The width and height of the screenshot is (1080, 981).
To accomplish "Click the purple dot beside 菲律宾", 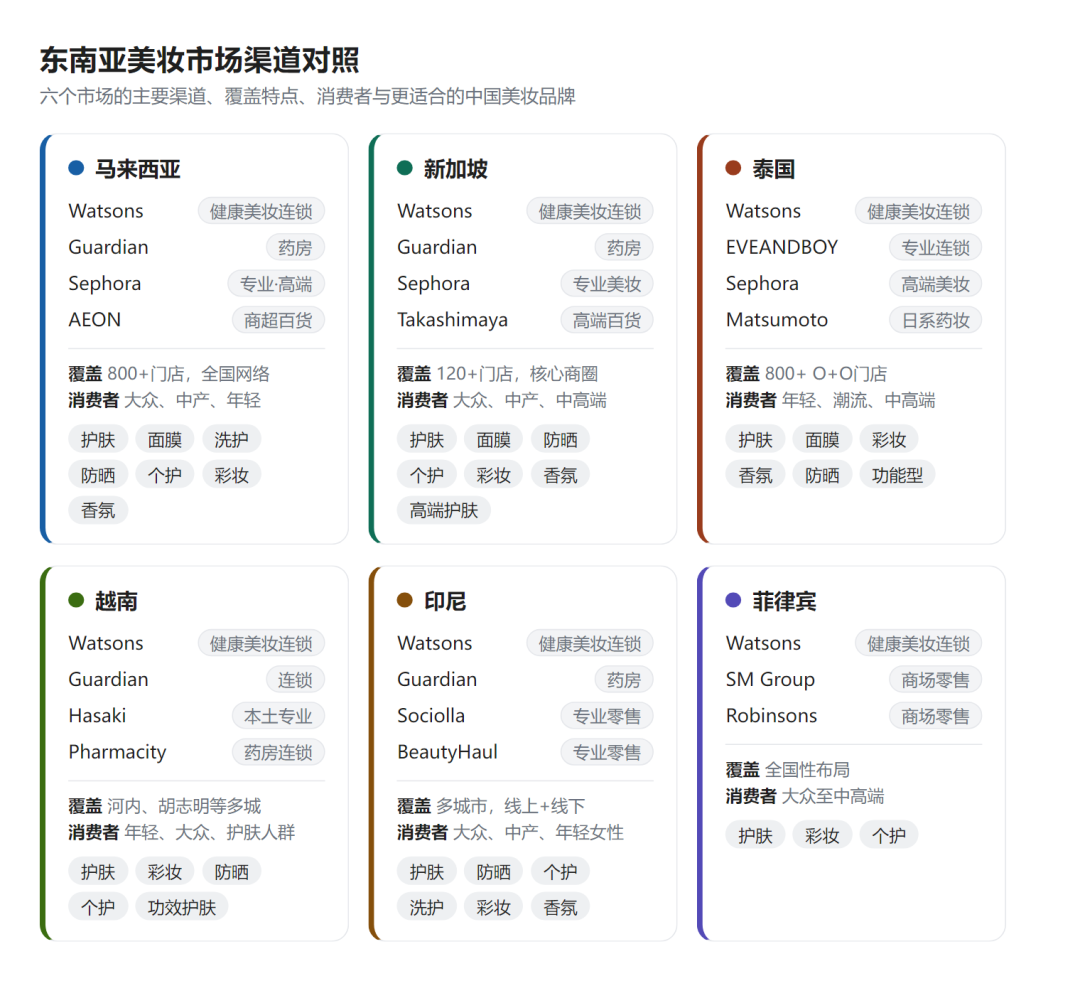I will tap(734, 600).
